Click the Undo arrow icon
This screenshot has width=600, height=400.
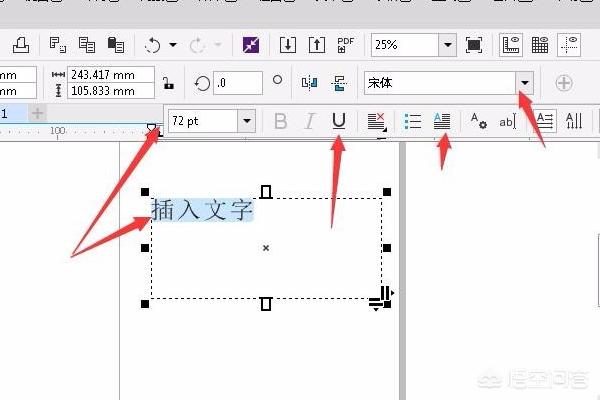(152, 44)
